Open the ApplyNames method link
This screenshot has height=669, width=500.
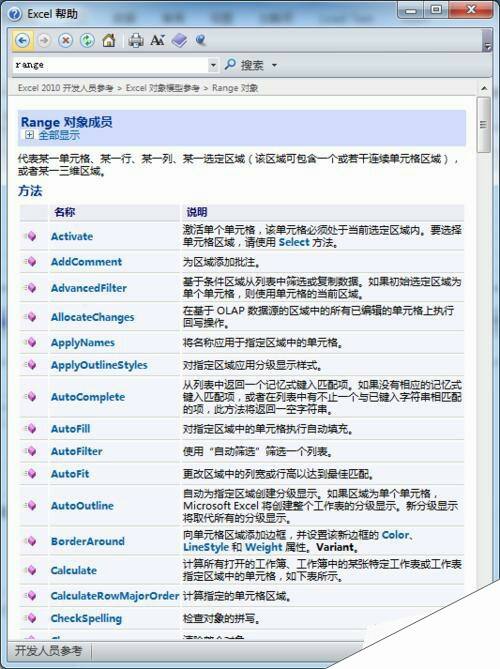point(83,343)
